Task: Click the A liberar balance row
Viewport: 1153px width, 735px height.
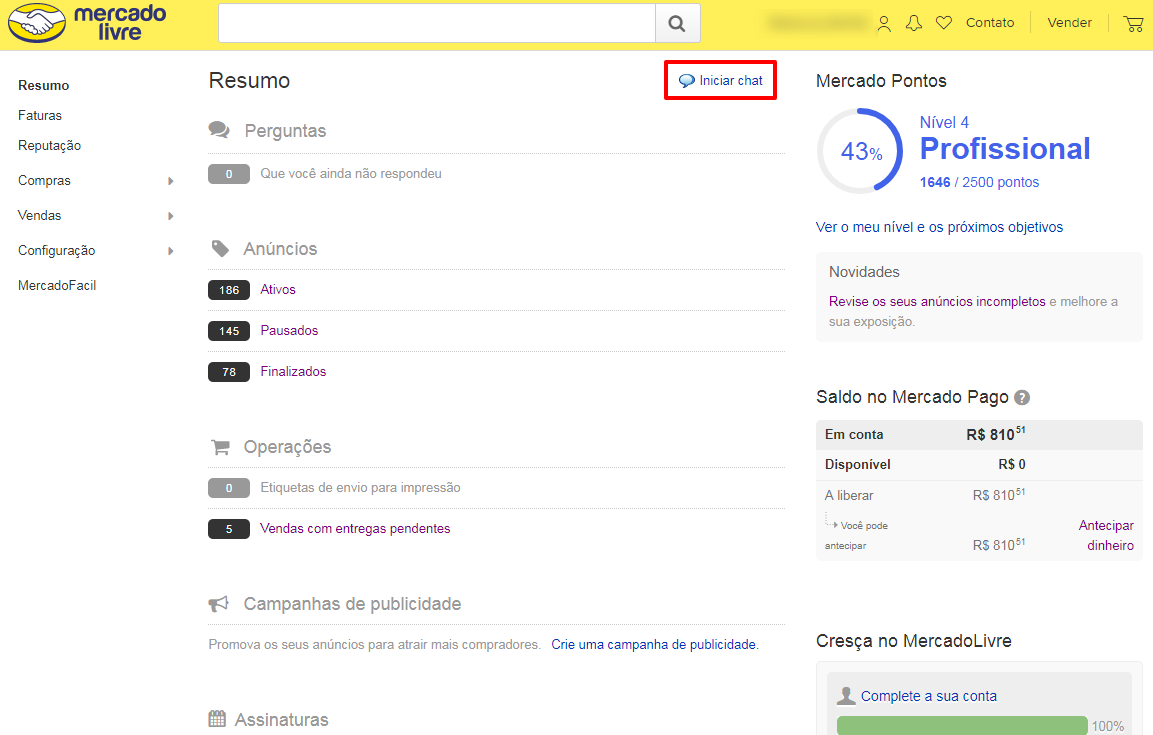Action: click(979, 495)
